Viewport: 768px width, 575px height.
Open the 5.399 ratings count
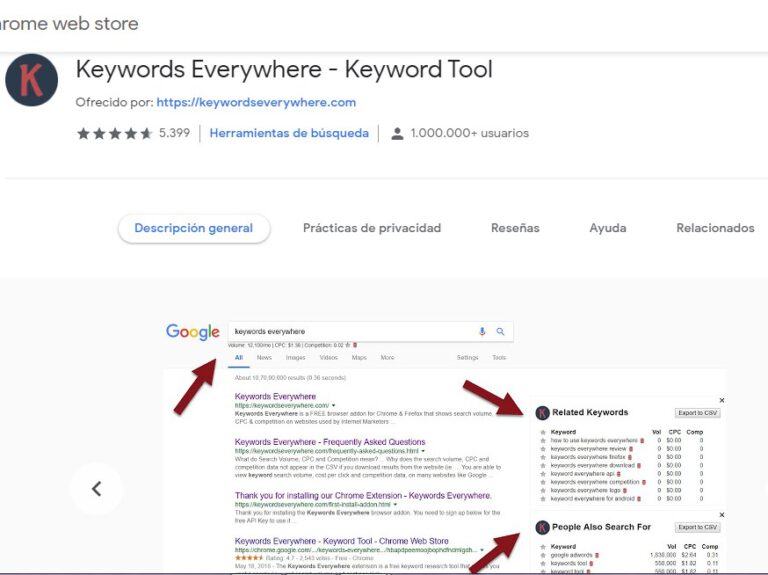[174, 133]
